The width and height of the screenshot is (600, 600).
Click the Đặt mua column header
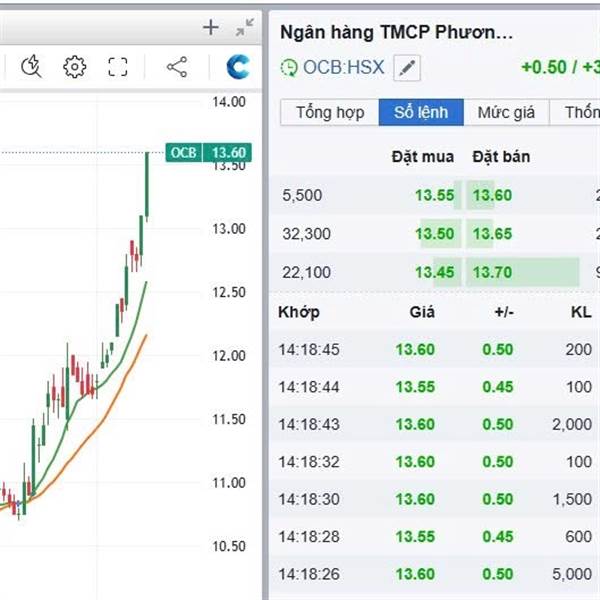click(422, 157)
